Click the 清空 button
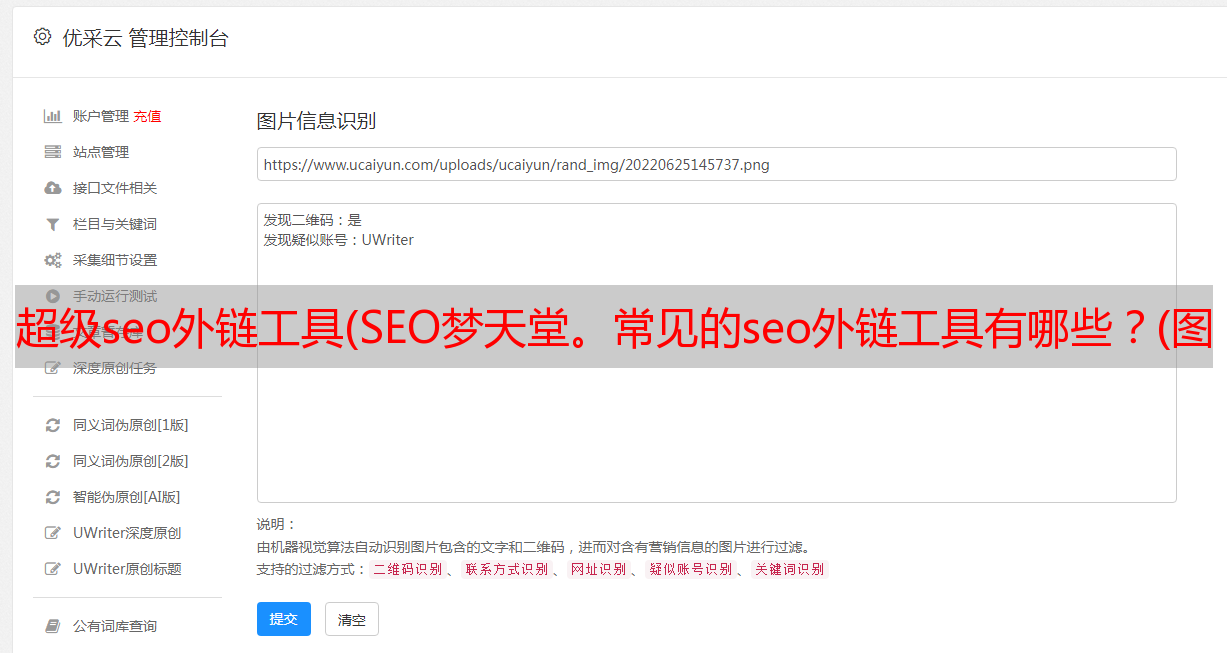1227x653 pixels. (x=352, y=619)
